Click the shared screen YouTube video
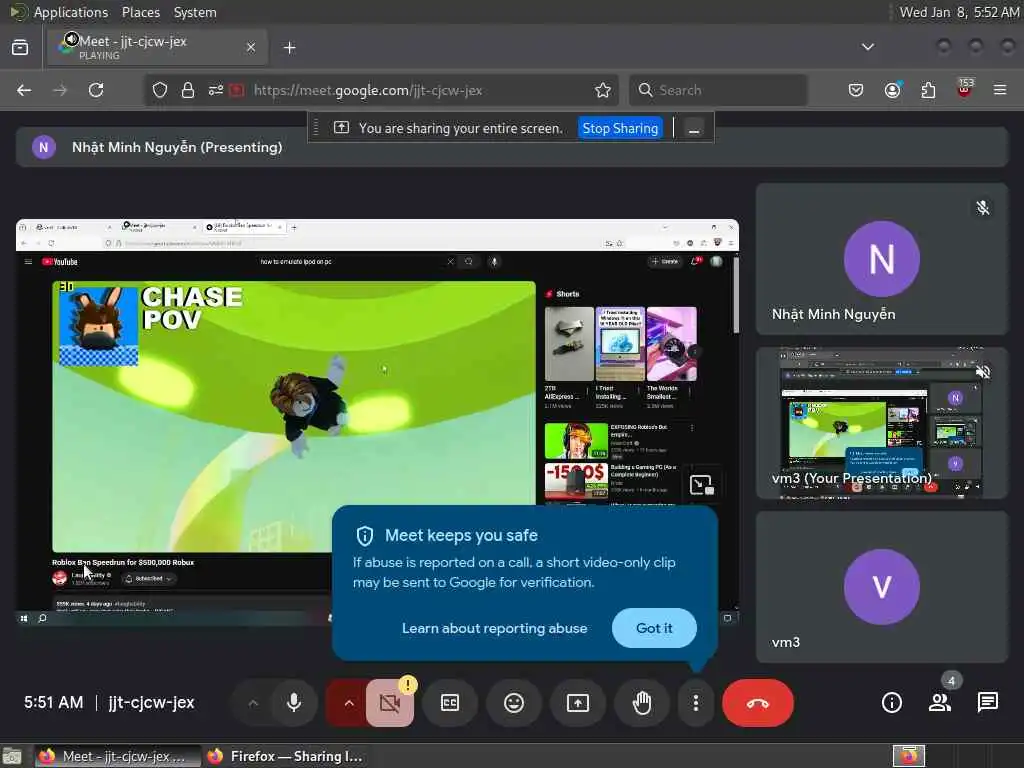The height and width of the screenshot is (768, 1024). [x=294, y=417]
